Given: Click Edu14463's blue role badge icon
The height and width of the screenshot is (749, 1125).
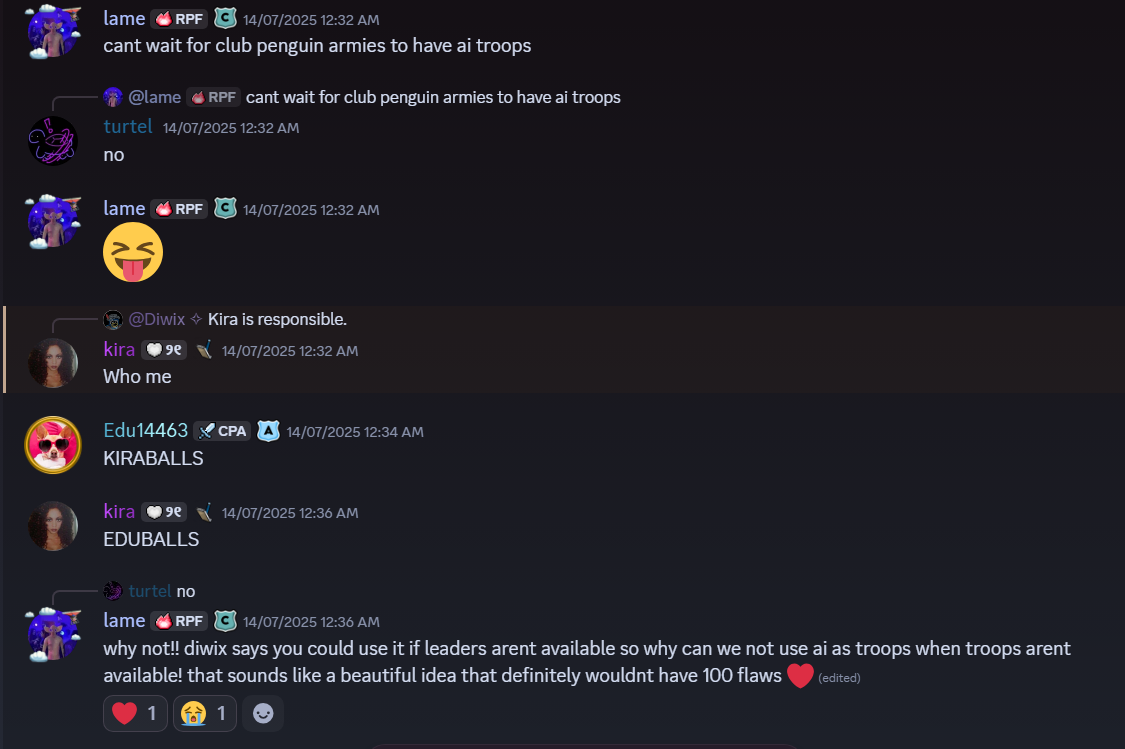Looking at the screenshot, I should click(x=268, y=431).
